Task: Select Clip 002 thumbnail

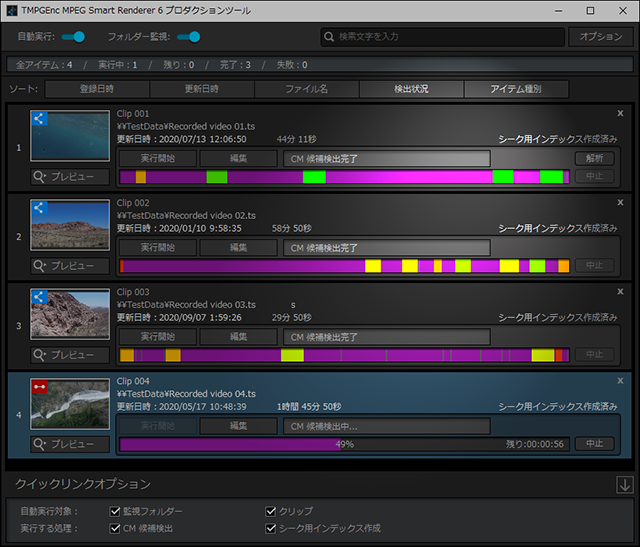Action: pyautogui.click(x=70, y=225)
